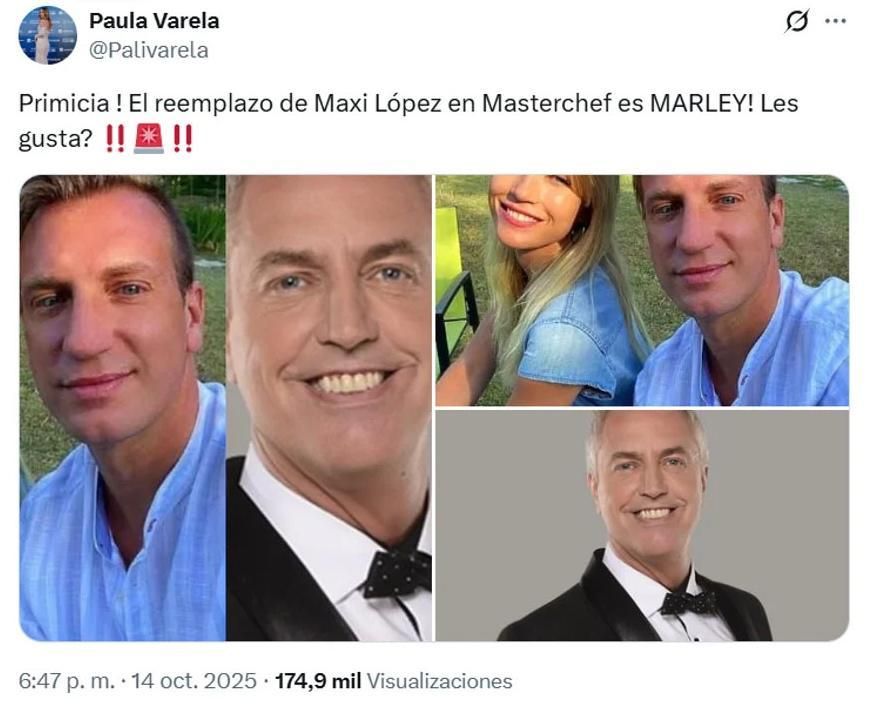Click the polka-dot bow tie in large tuxedo photo
The width and height of the screenshot is (871, 712).
pos(398,573)
